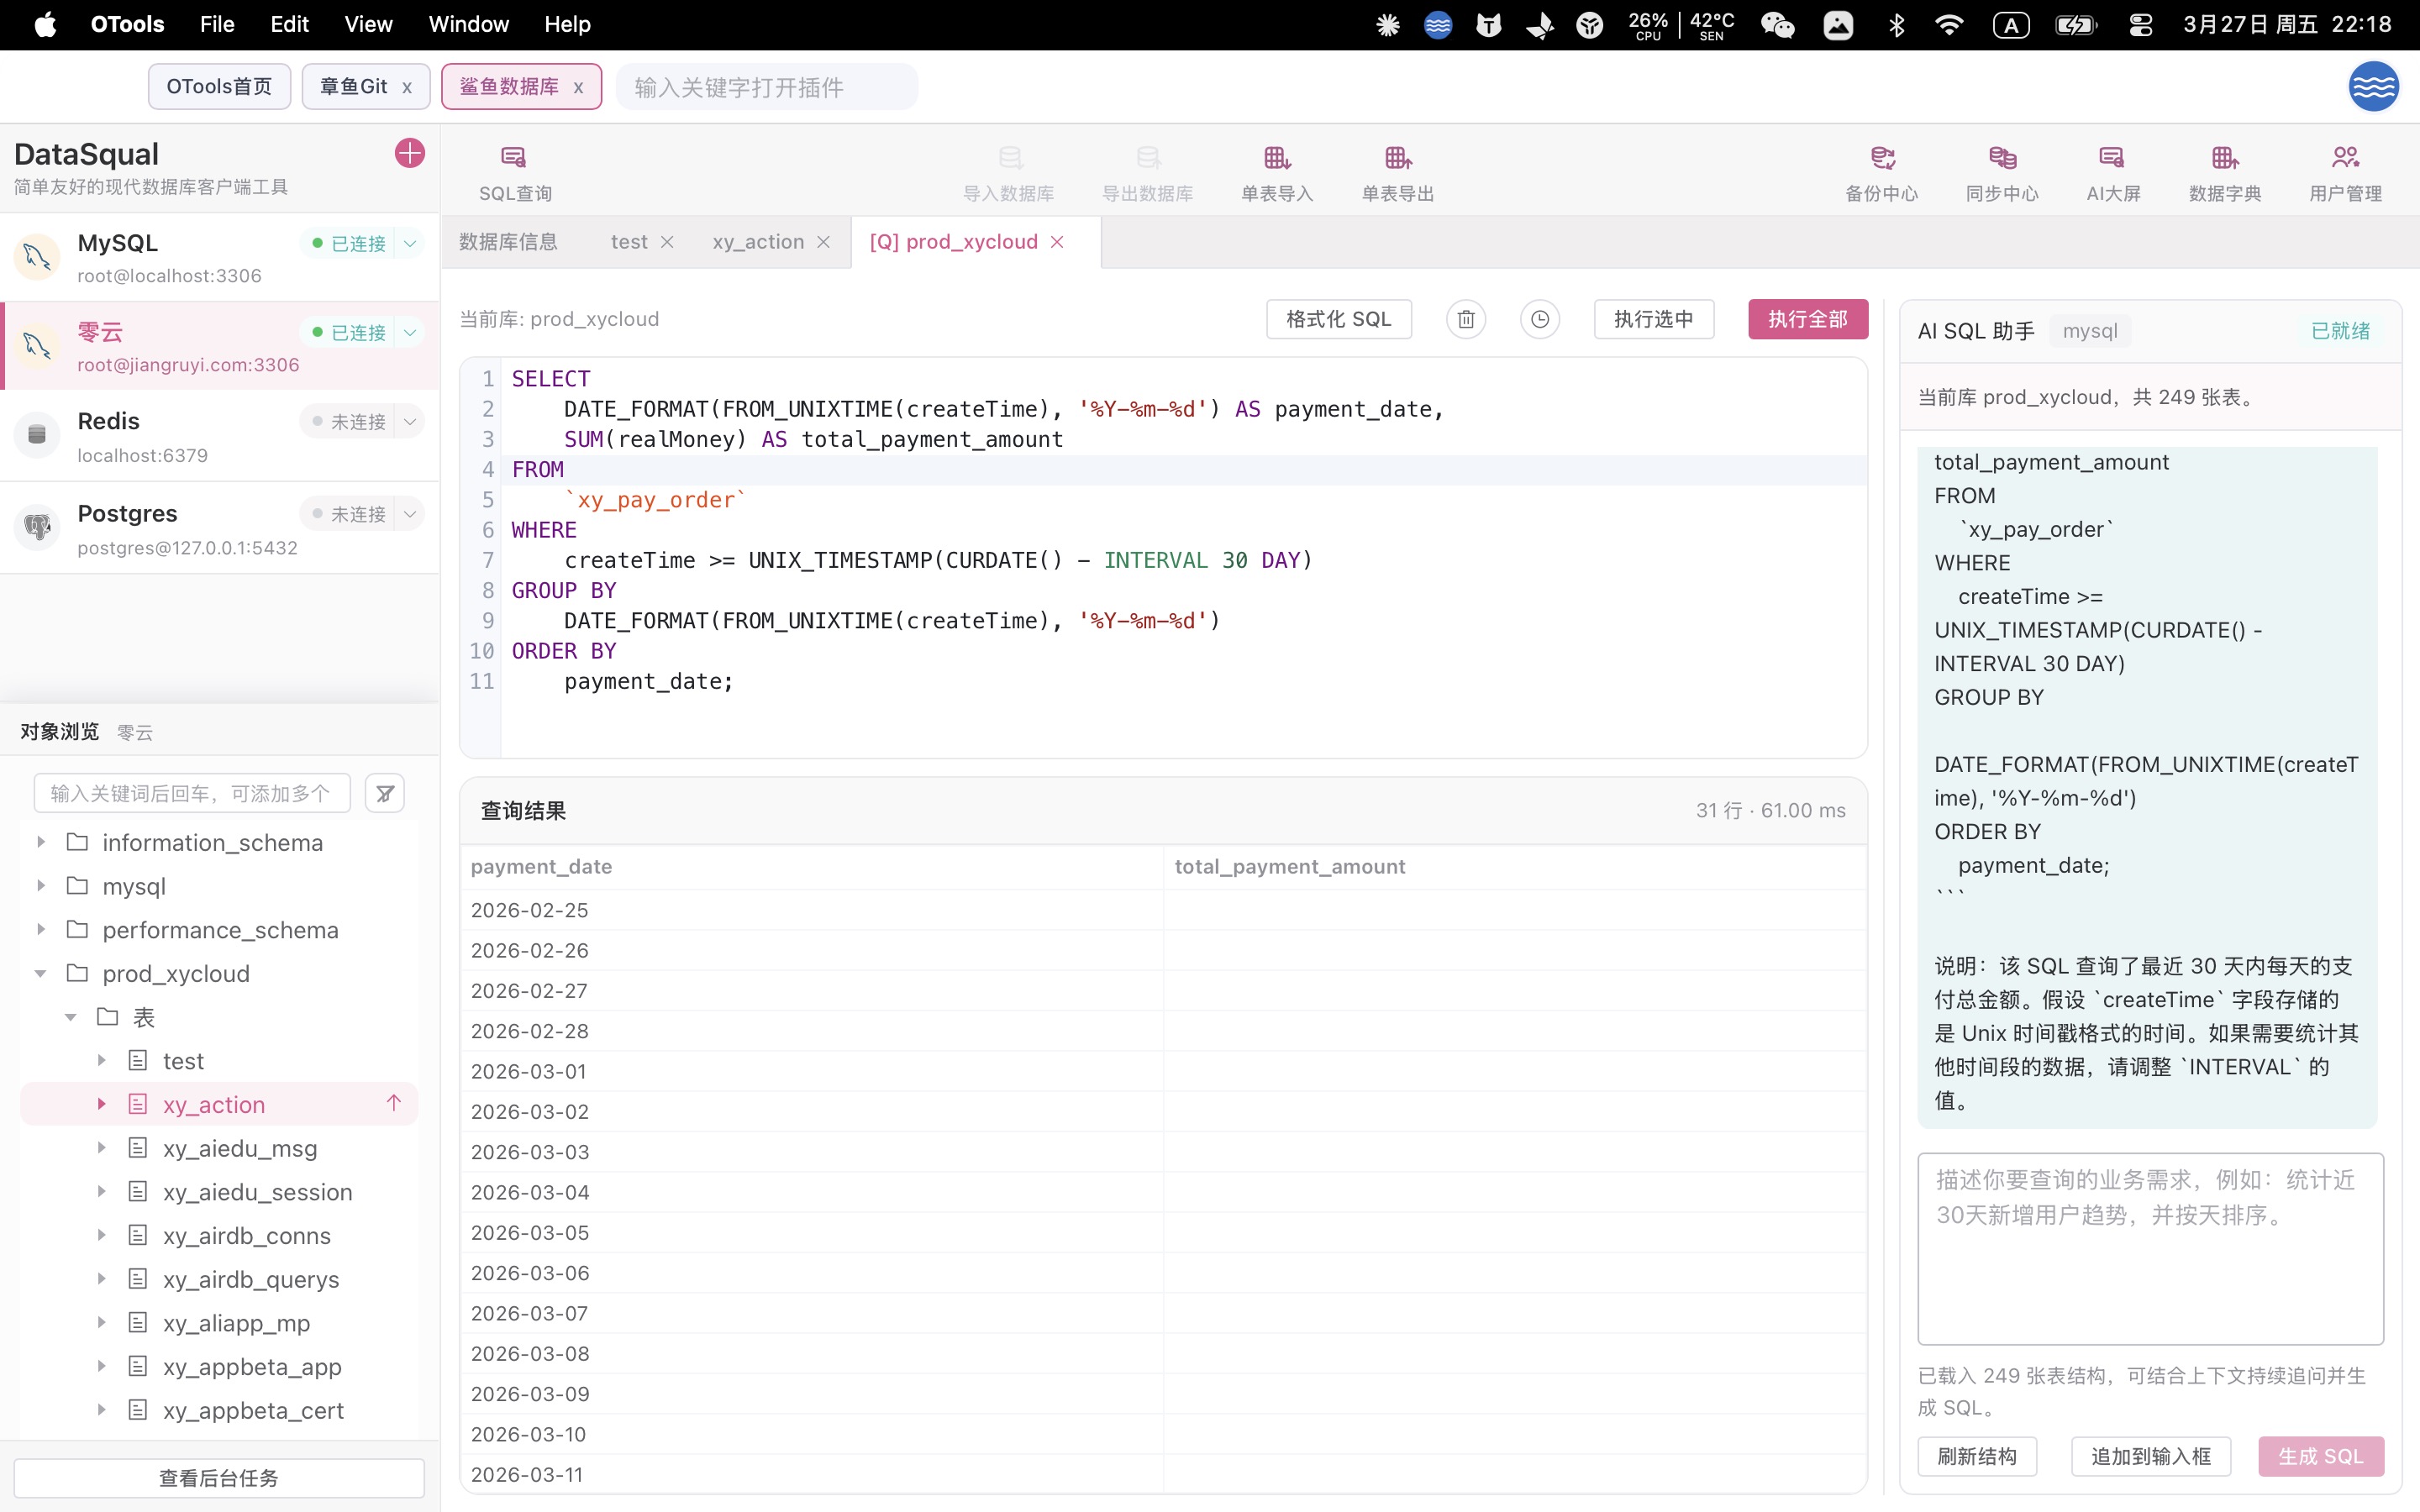Switch to the 数据库信息 tab
The image size is (2420, 1512).
tap(508, 242)
